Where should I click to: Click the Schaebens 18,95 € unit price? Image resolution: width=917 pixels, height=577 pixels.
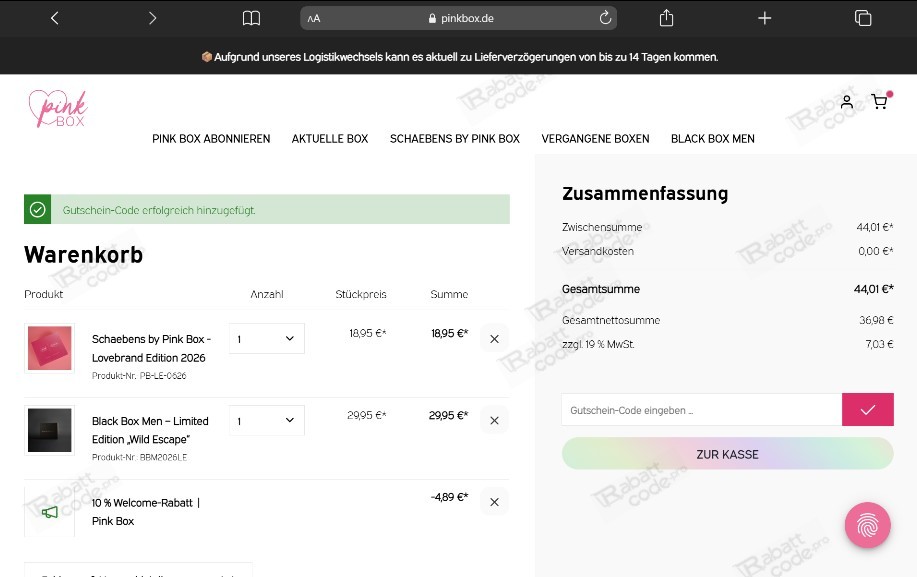coord(368,333)
